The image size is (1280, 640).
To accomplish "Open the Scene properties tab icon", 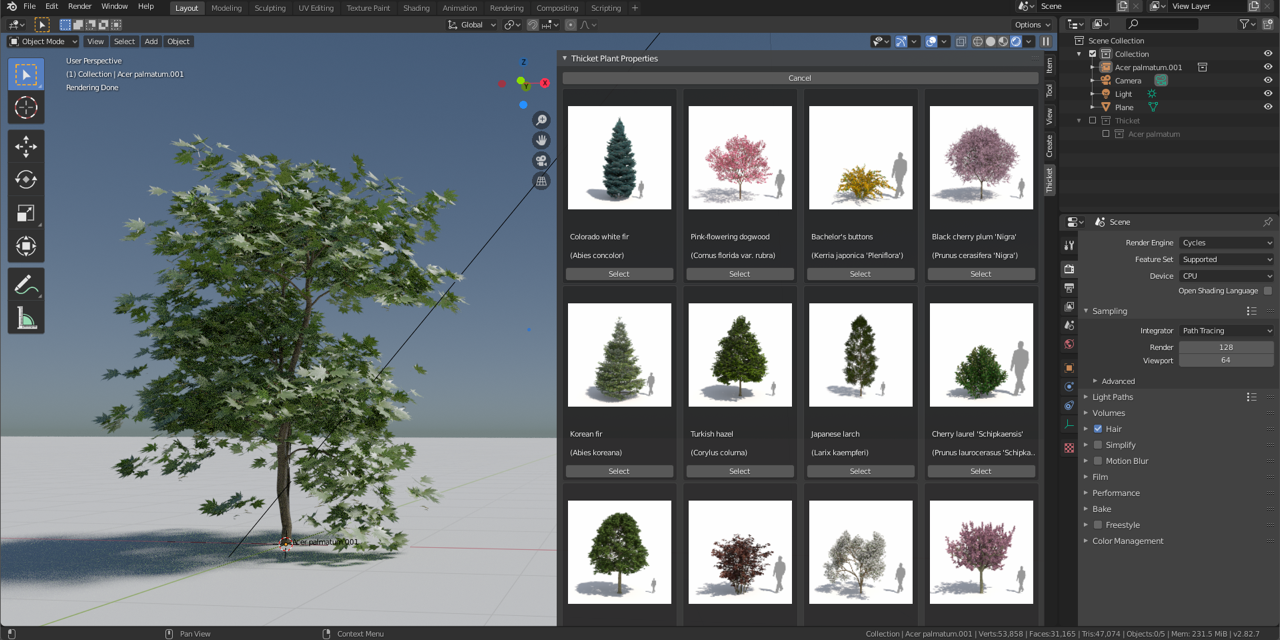I will point(1069,326).
